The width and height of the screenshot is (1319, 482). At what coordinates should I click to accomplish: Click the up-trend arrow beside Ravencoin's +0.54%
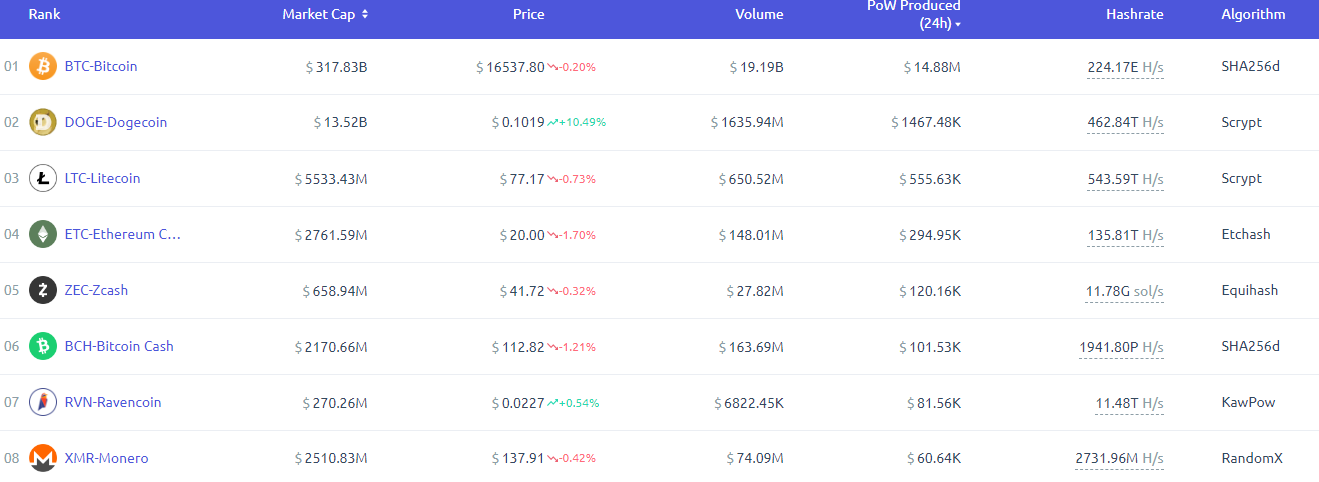[553, 403]
